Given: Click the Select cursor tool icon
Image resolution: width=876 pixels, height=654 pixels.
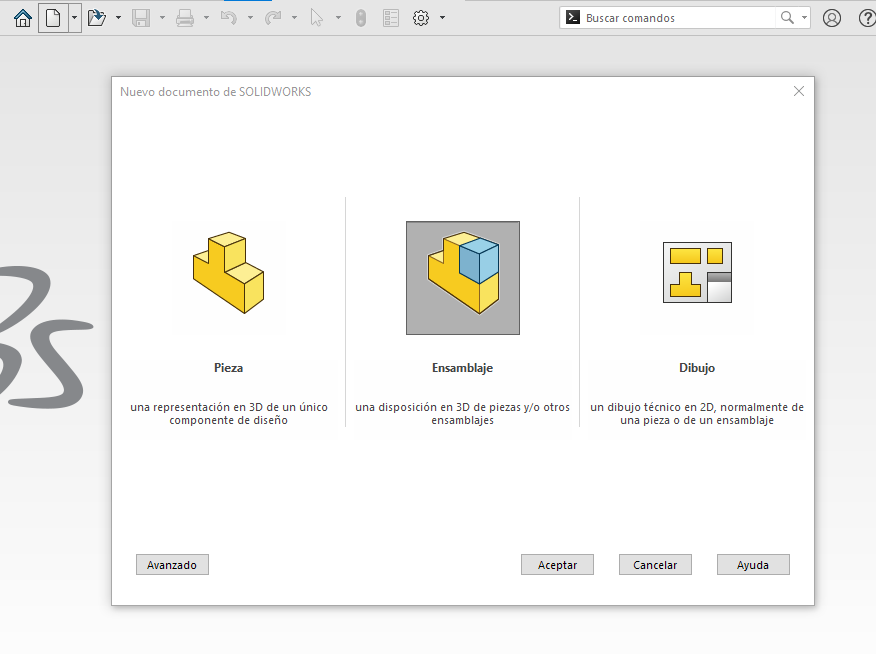Looking at the screenshot, I should 317,18.
